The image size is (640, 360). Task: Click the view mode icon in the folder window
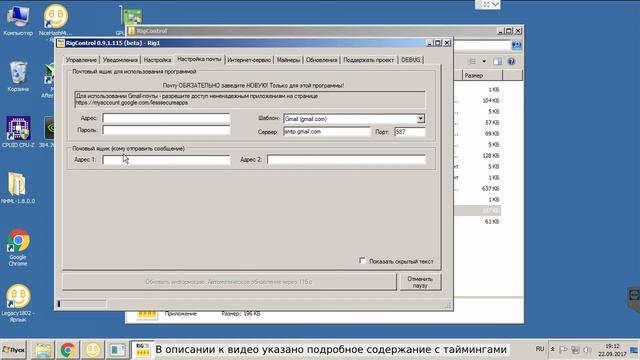pyautogui.click(x=472, y=61)
